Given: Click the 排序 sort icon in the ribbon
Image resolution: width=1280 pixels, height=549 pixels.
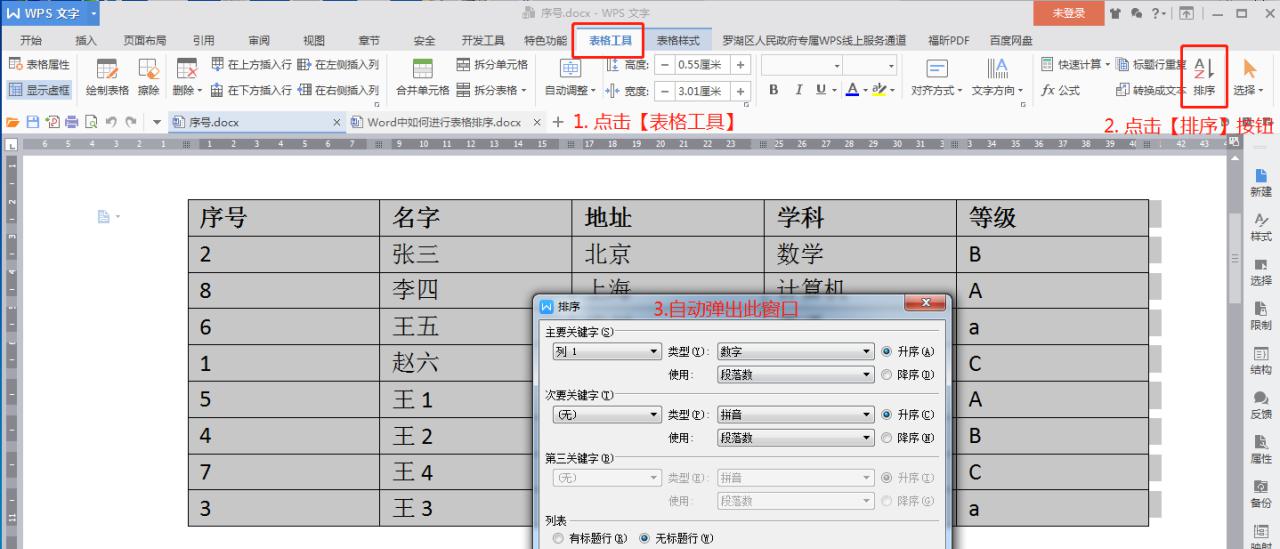Looking at the screenshot, I should pos(1204,76).
